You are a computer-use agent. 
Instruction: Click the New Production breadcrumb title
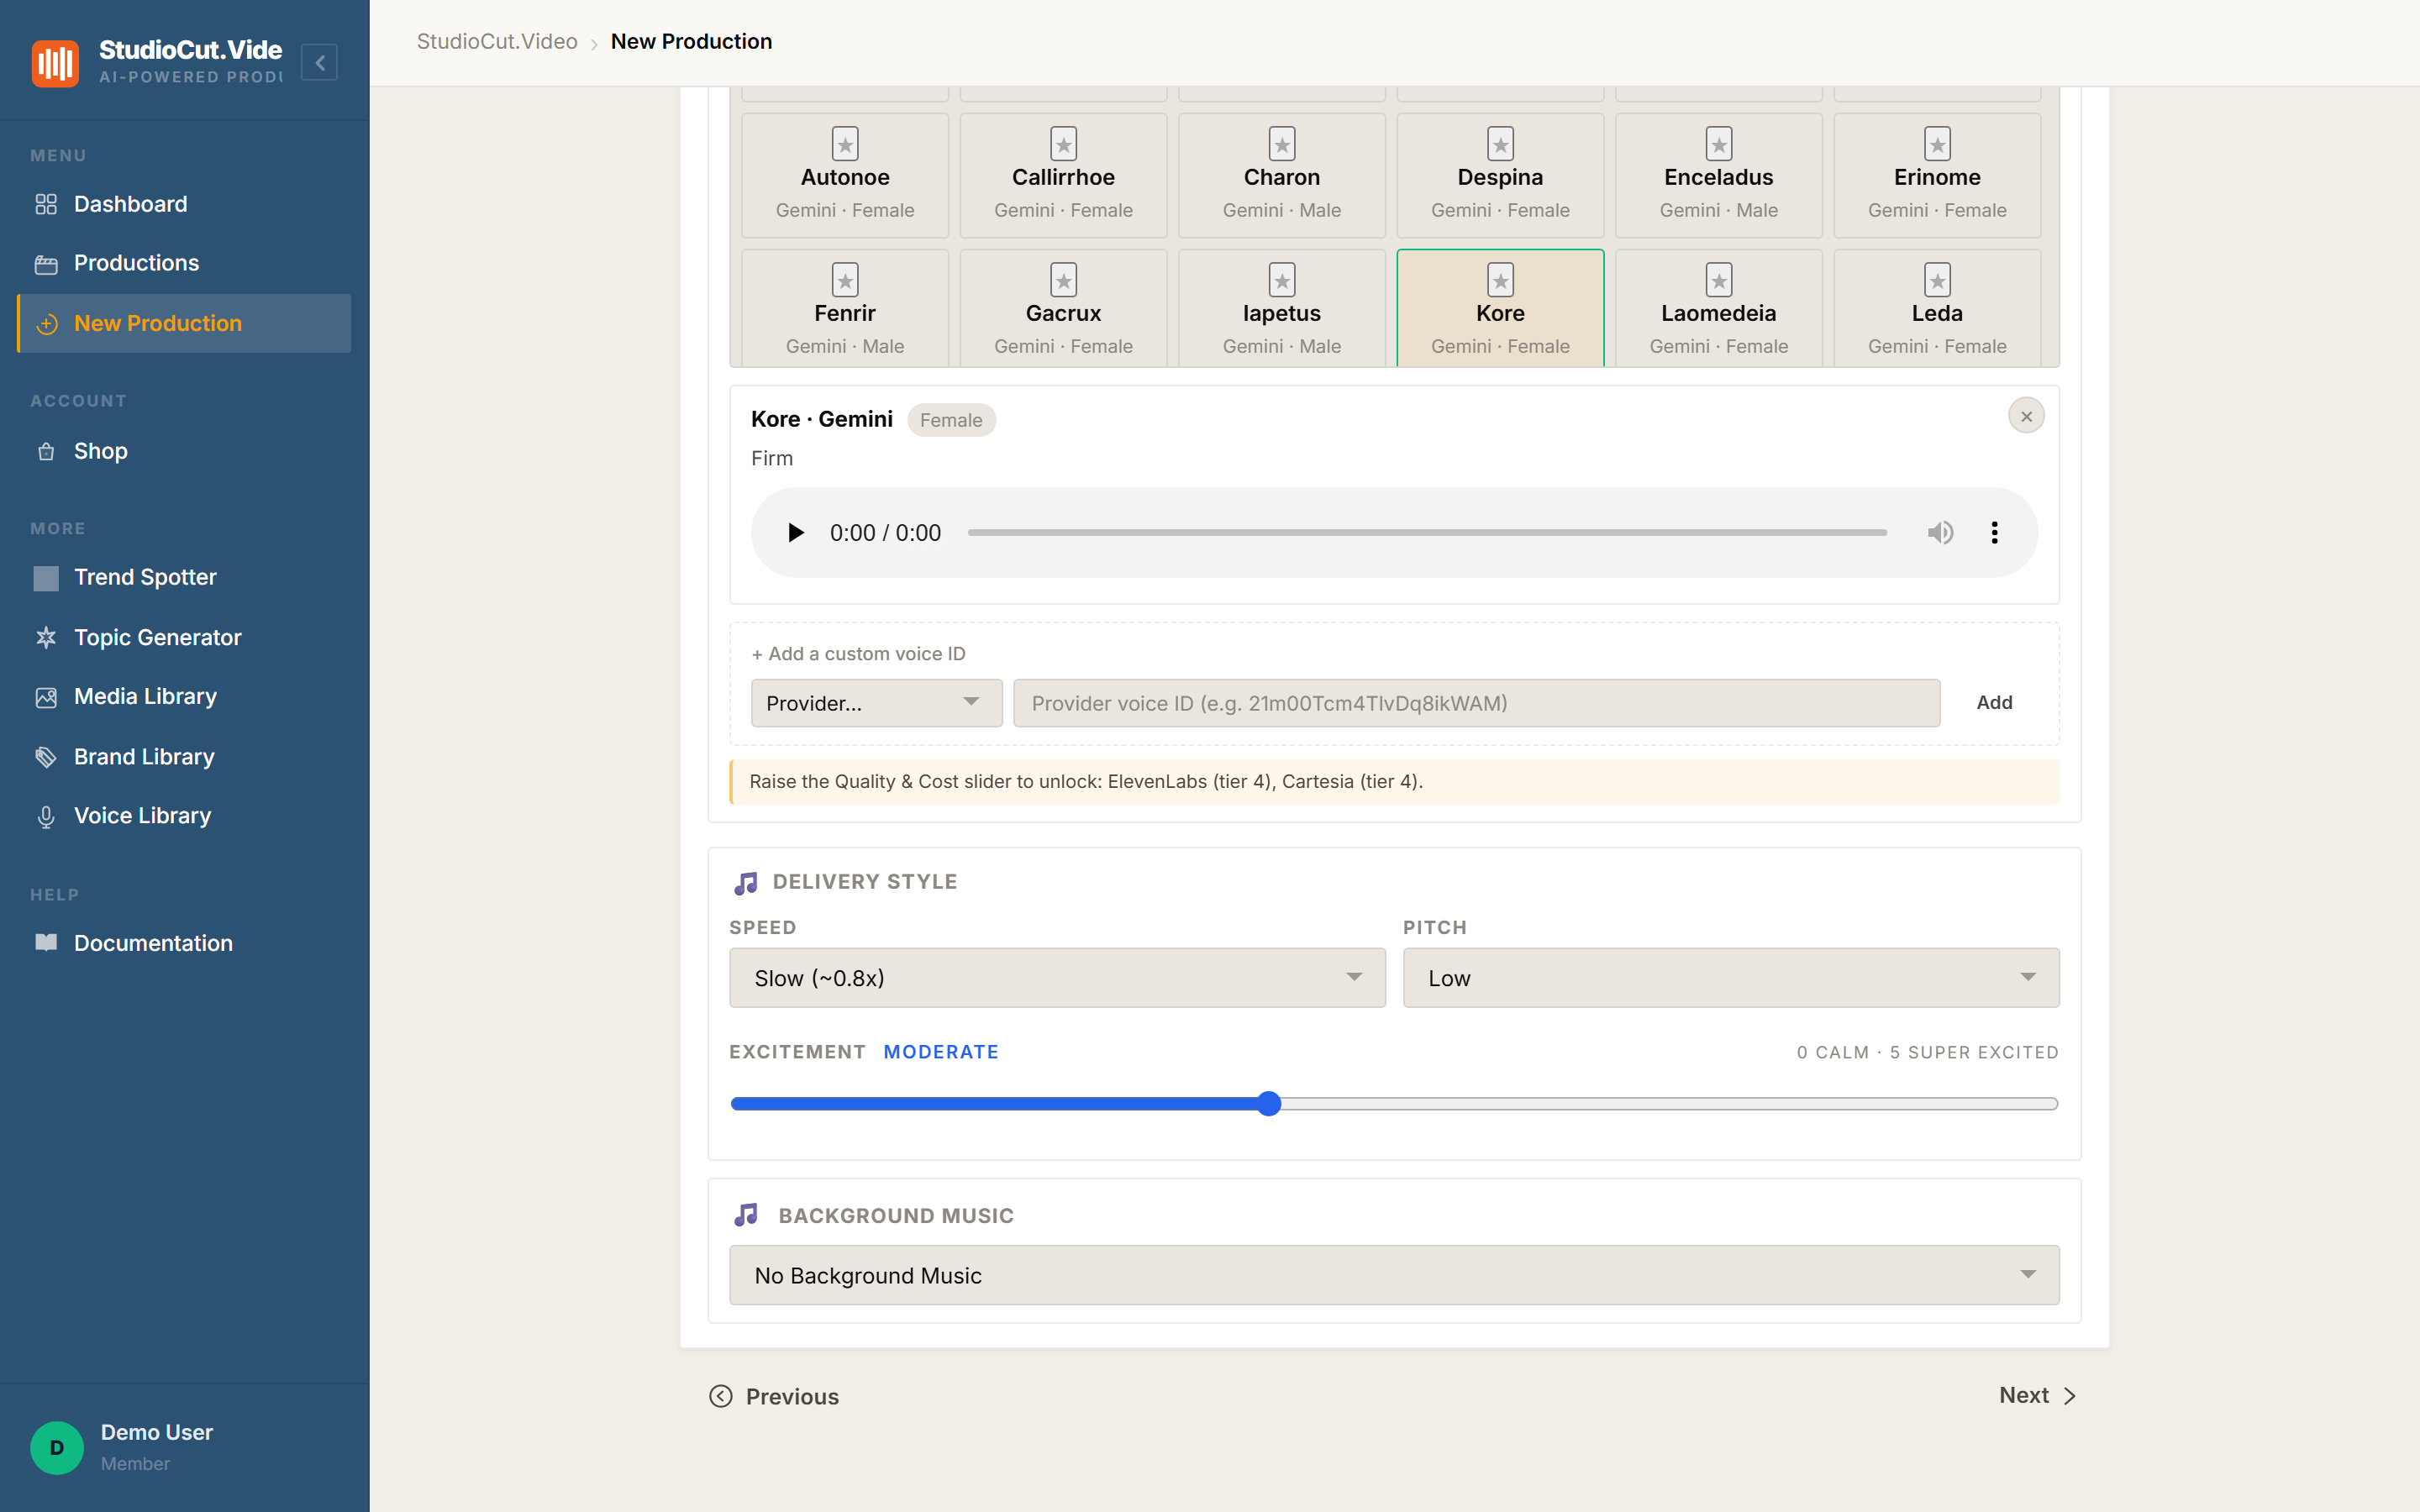coord(691,41)
